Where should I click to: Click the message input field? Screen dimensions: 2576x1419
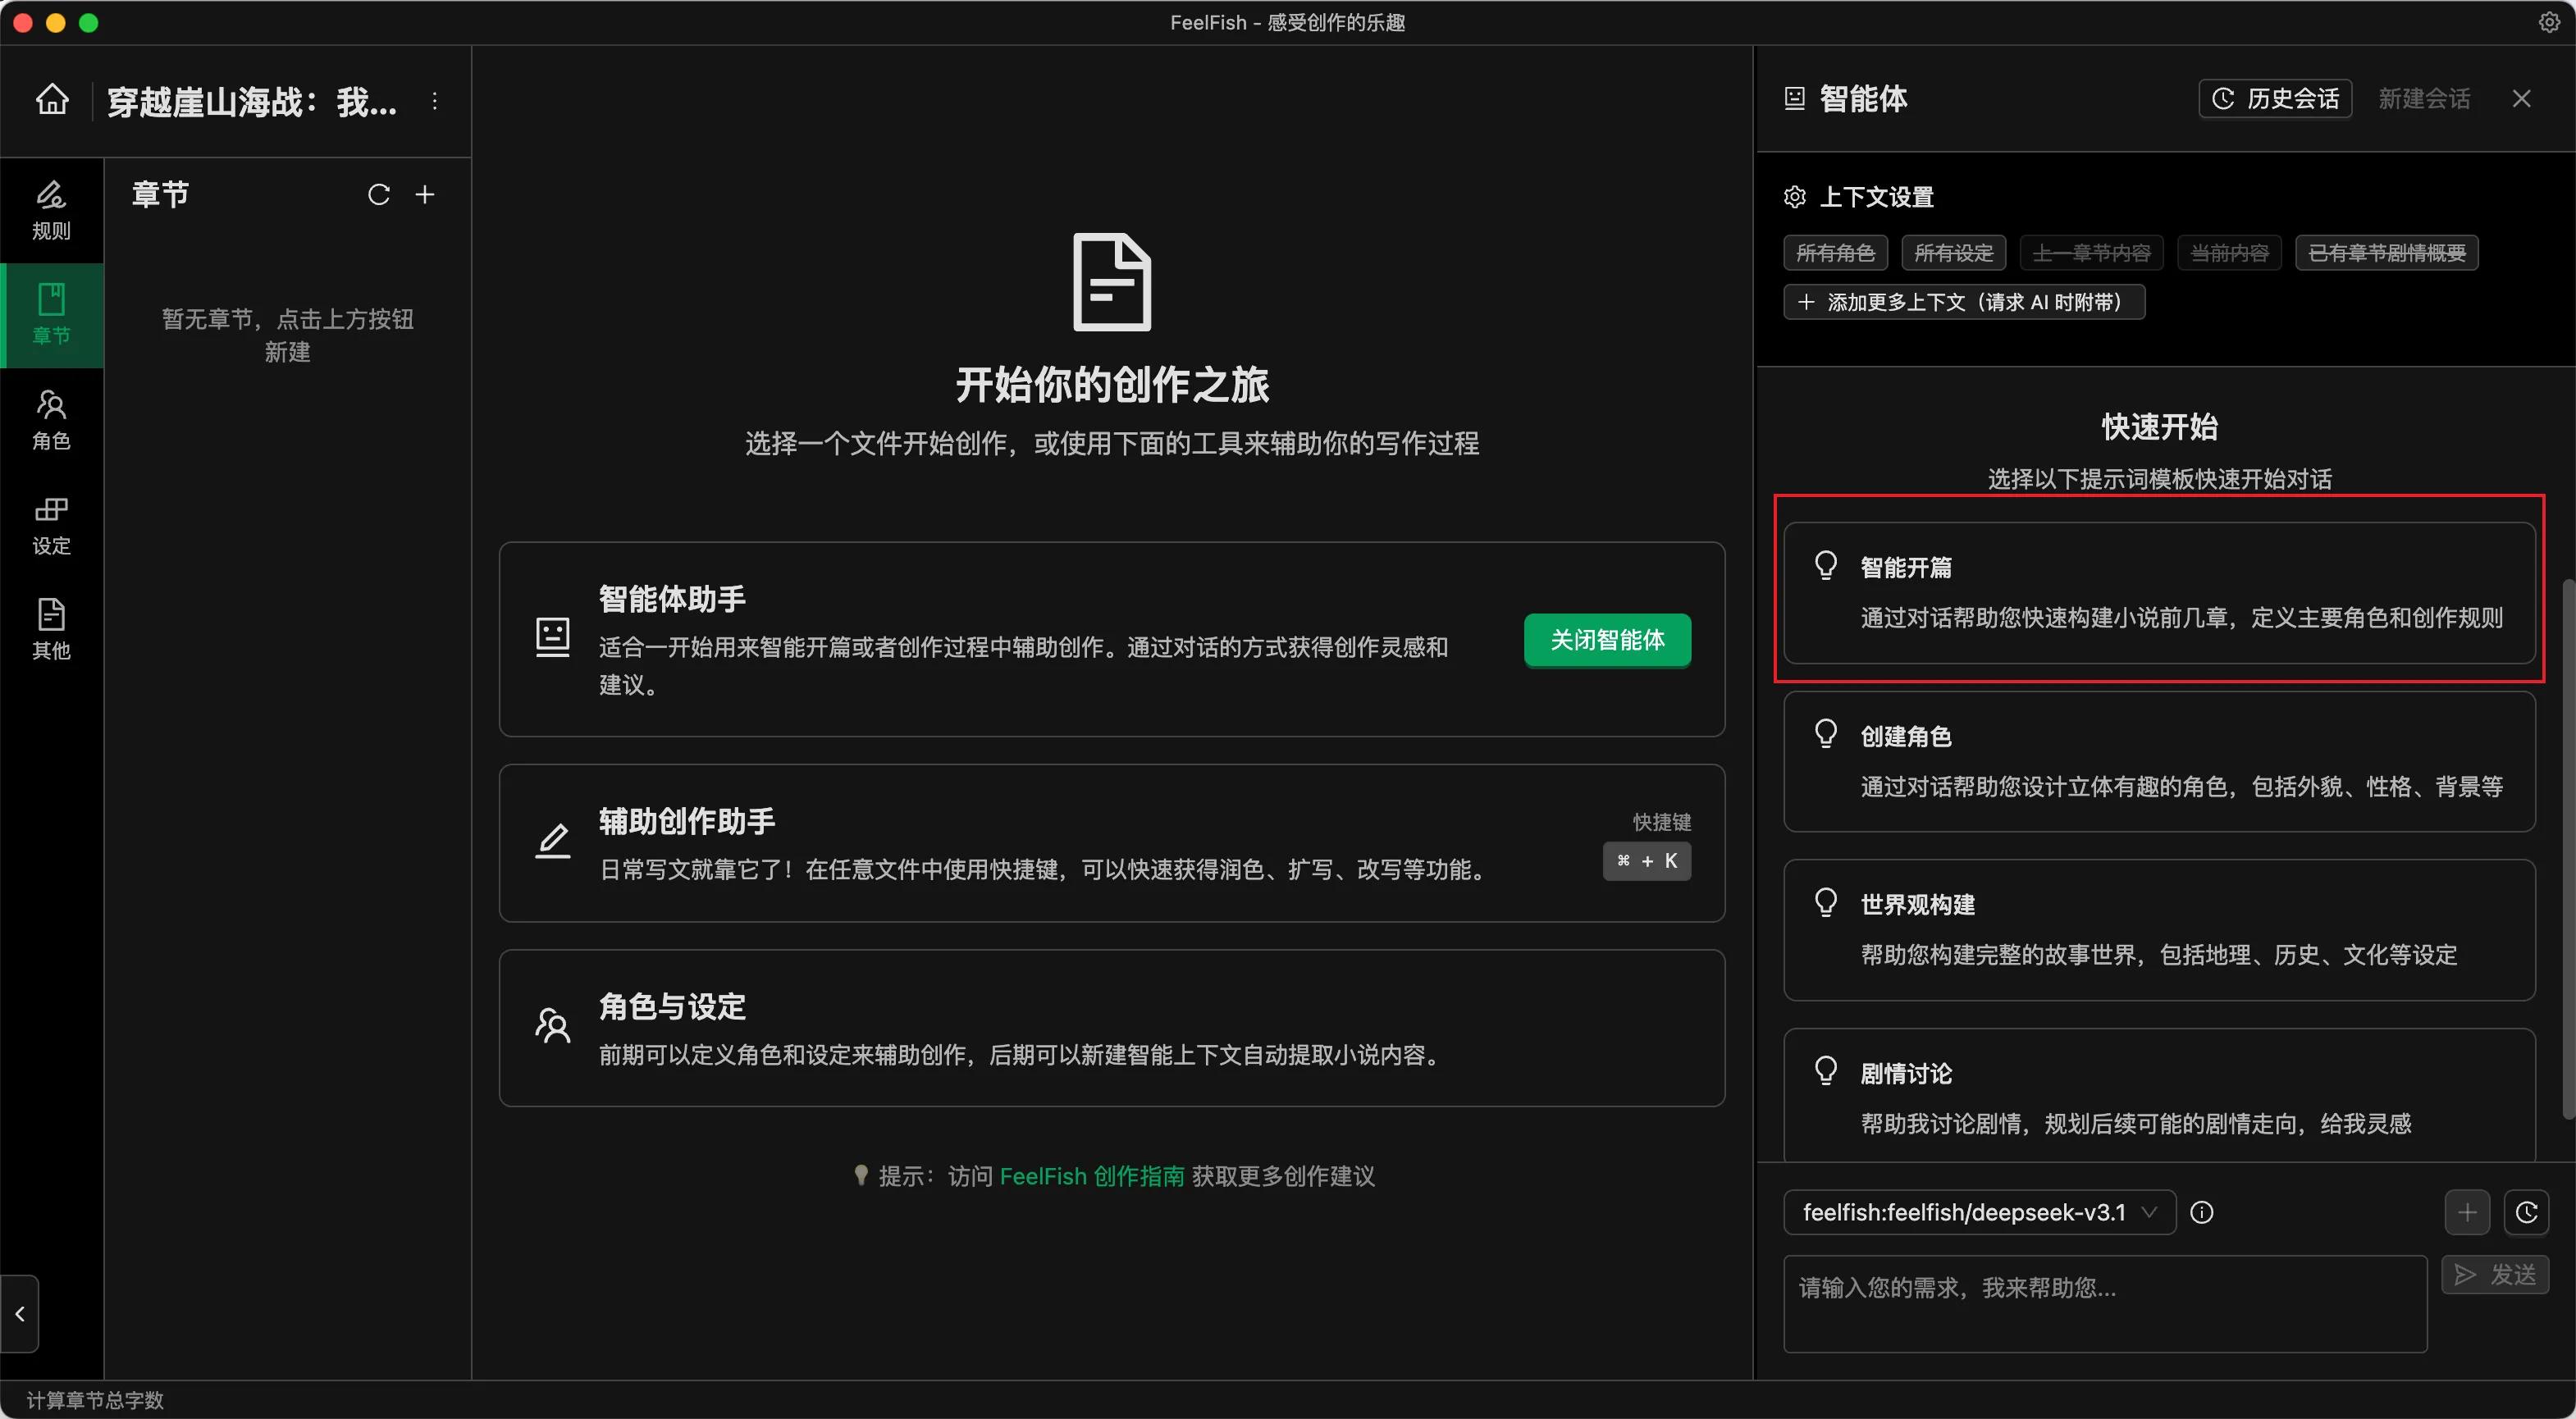pyautogui.click(x=2104, y=1303)
